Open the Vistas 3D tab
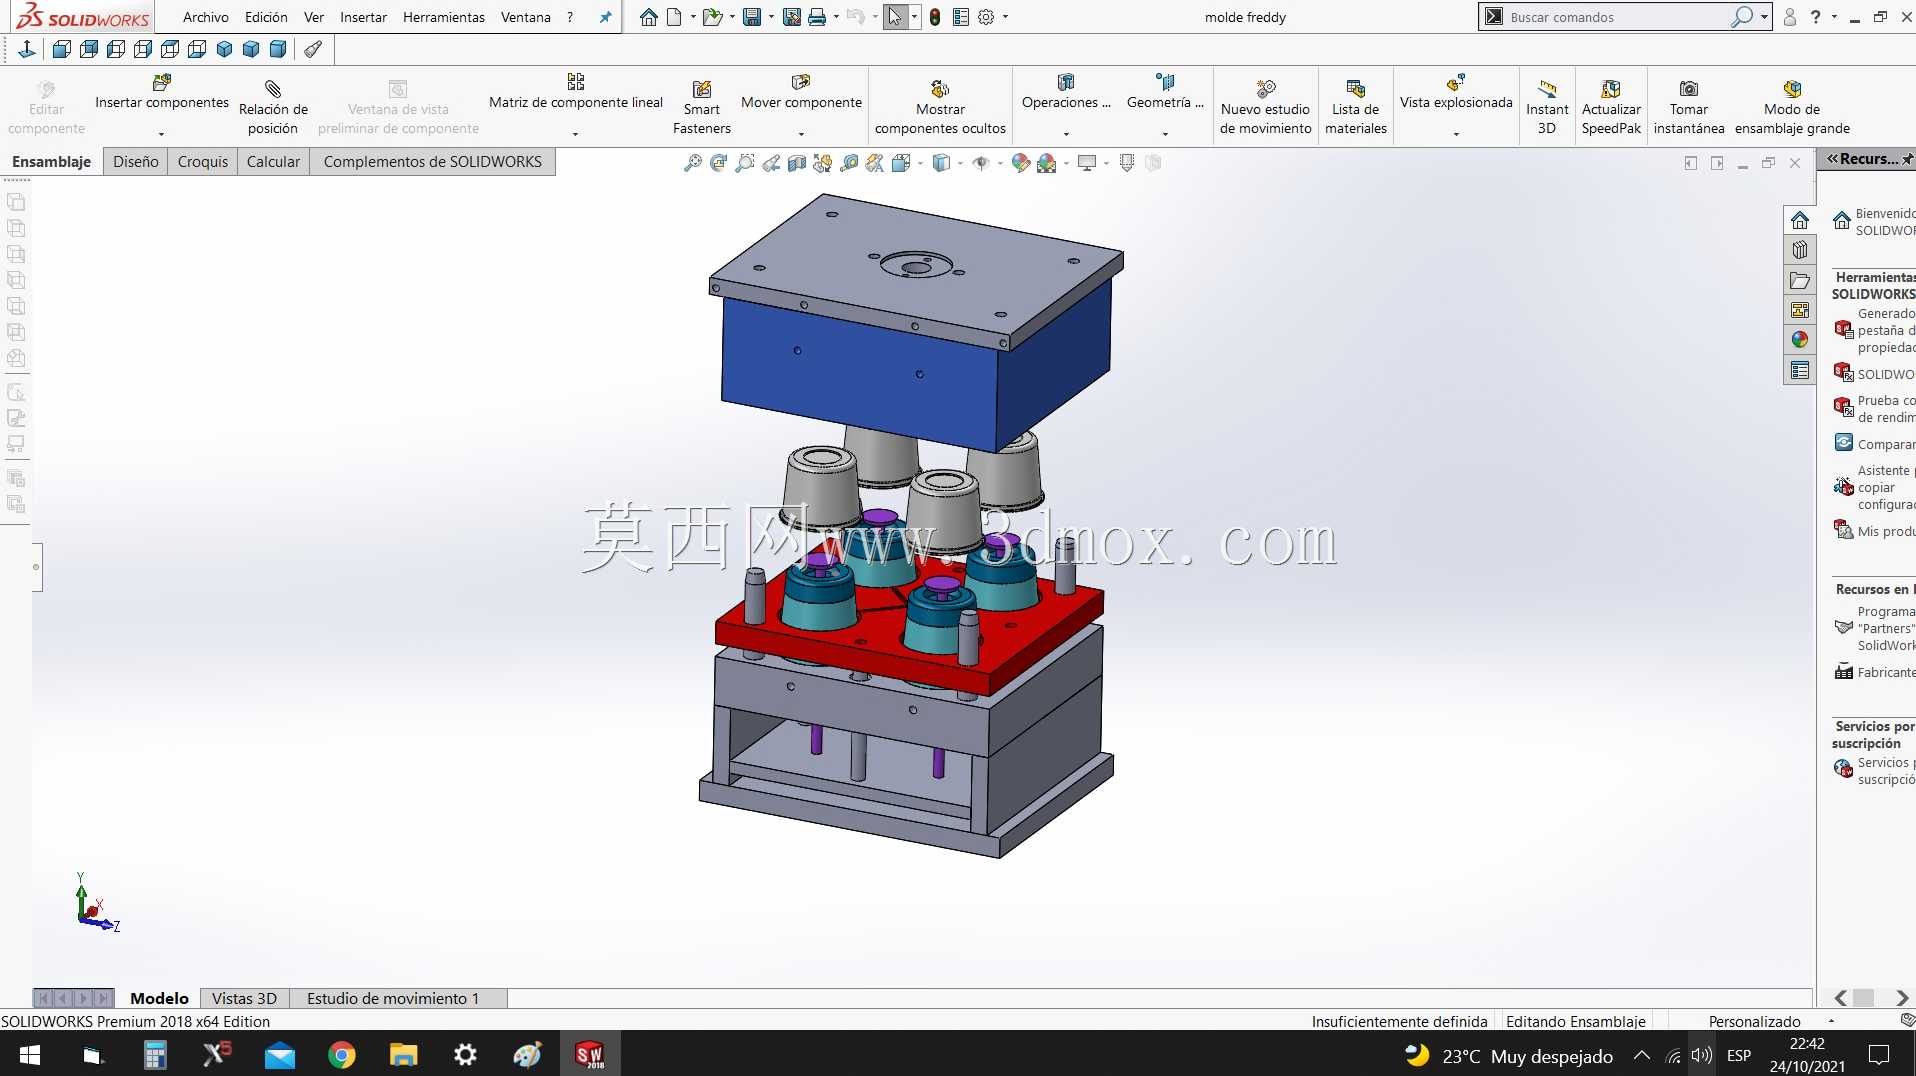Screen dimensions: 1916x1076 click(x=244, y=998)
